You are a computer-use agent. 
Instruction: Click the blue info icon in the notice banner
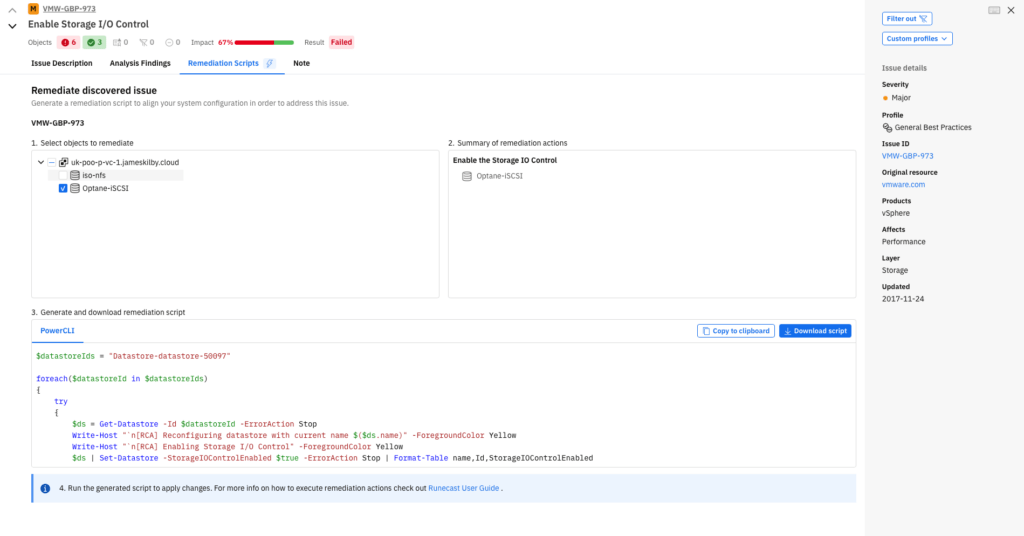point(45,488)
